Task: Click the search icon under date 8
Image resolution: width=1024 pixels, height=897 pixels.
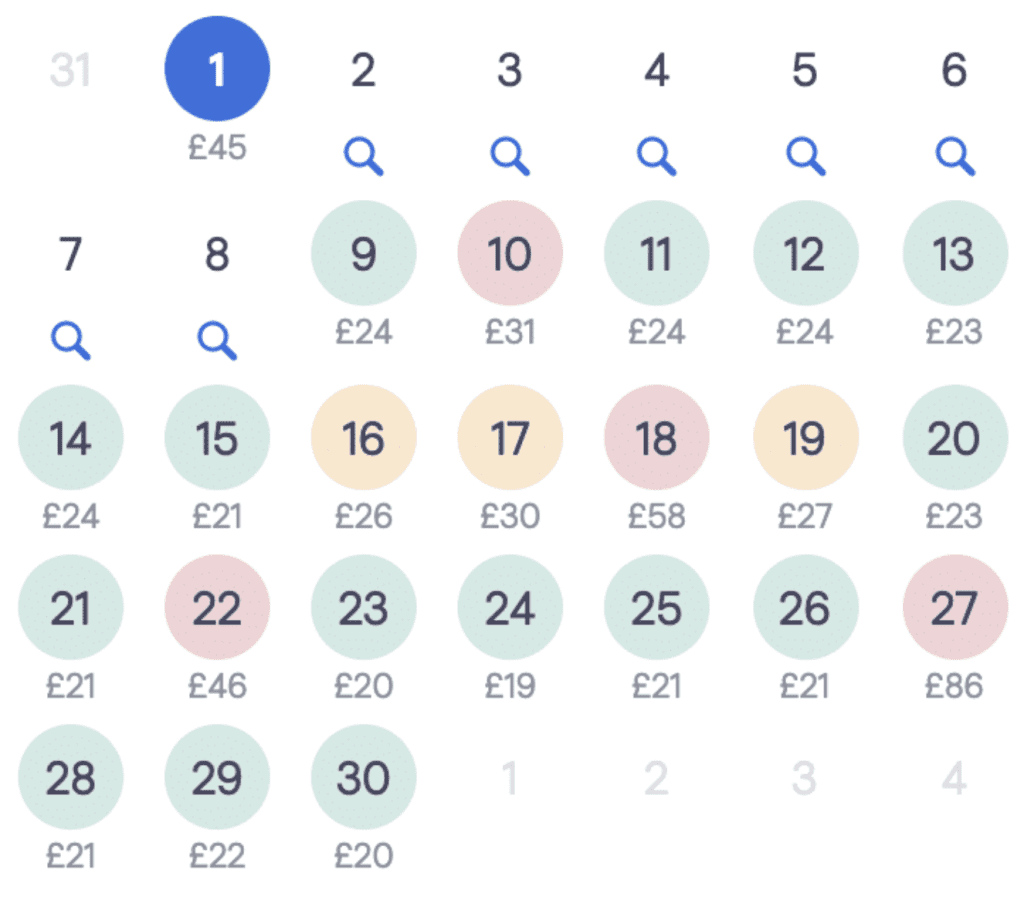Action: coord(216,340)
